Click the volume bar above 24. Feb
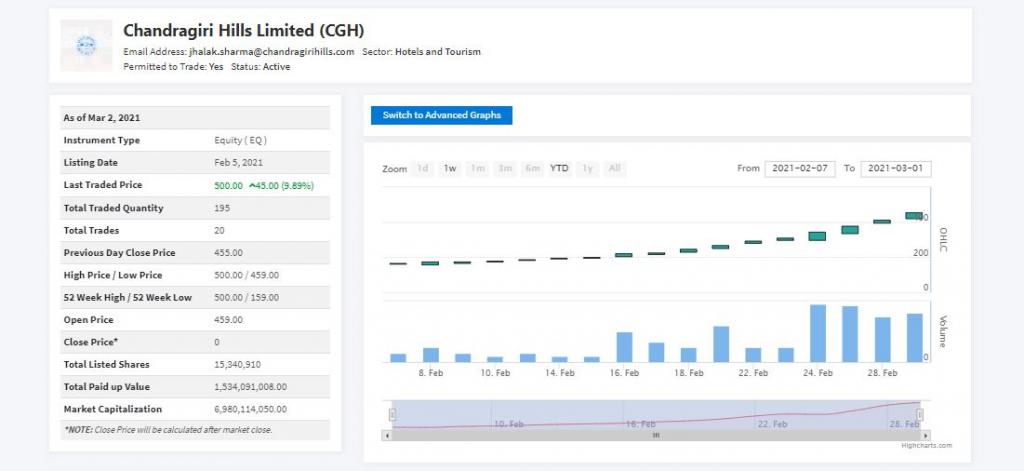The image size is (1024, 471). coord(818,333)
